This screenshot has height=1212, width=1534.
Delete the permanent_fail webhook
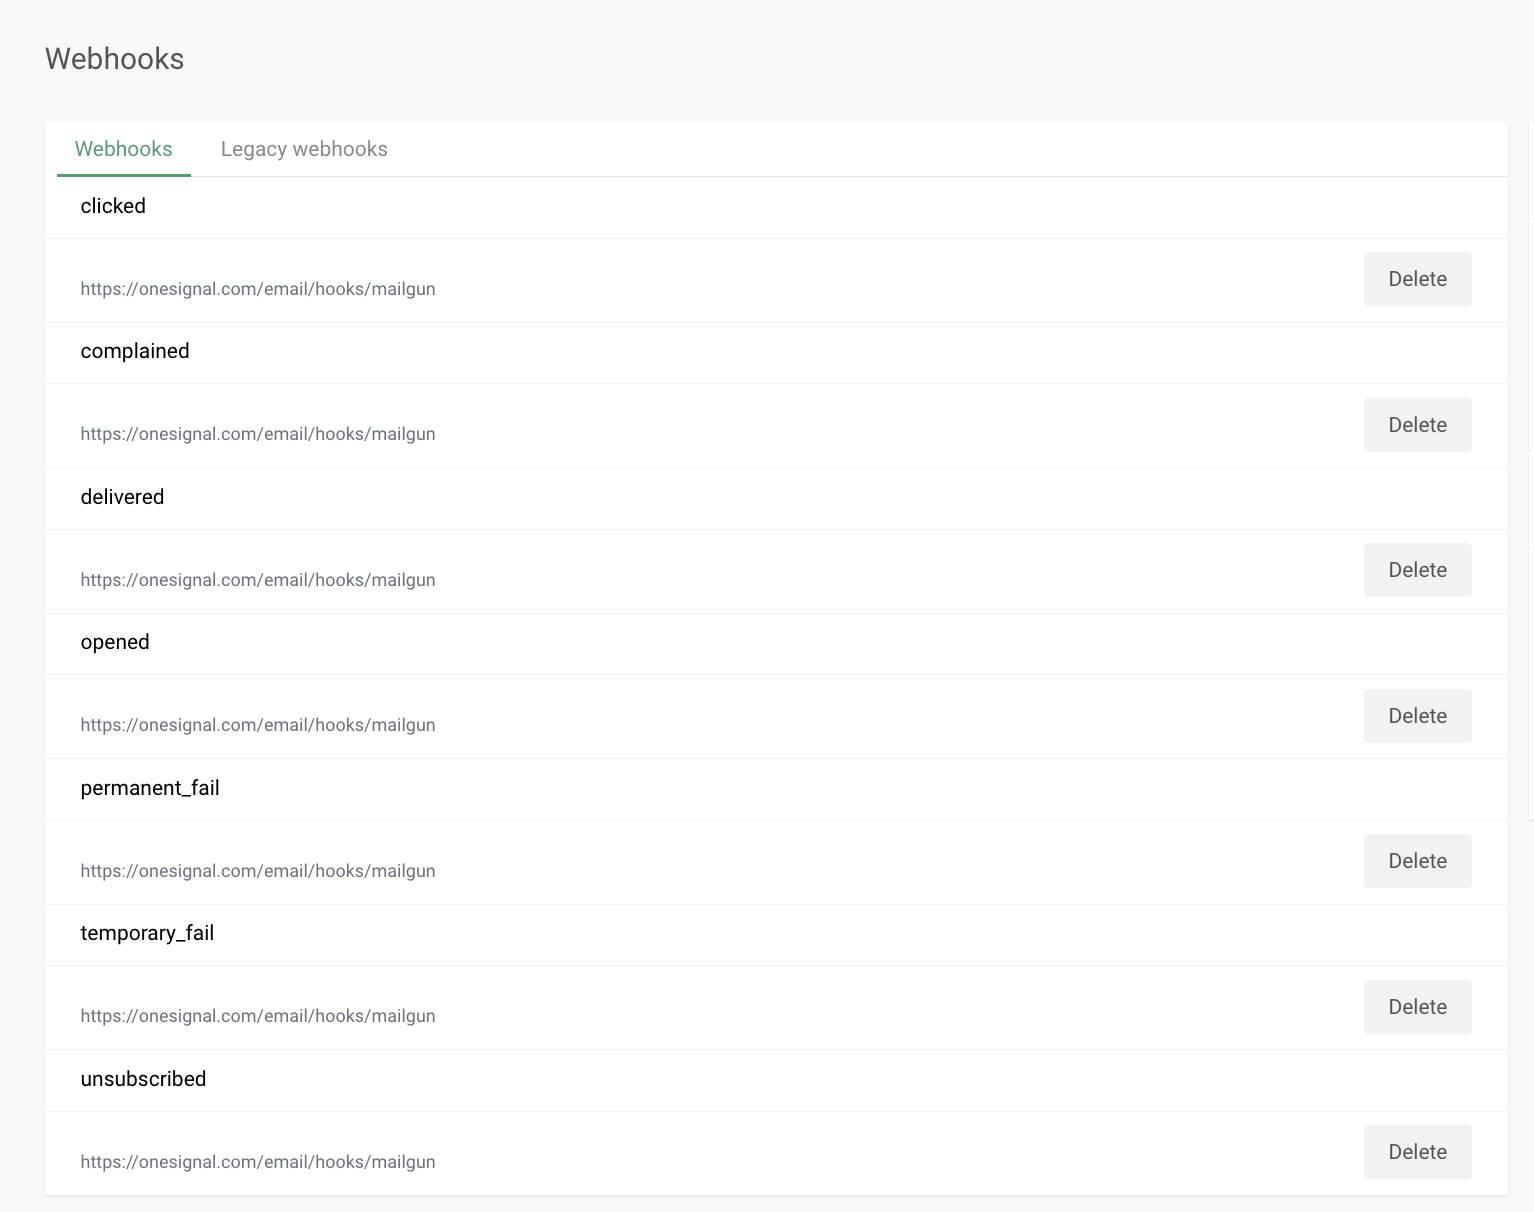(1417, 861)
